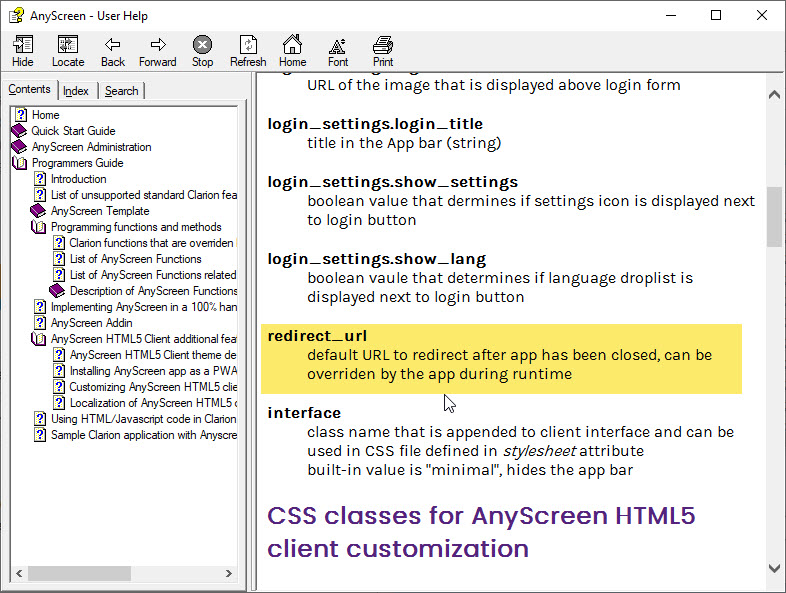Switch to the Index tab

click(76, 91)
